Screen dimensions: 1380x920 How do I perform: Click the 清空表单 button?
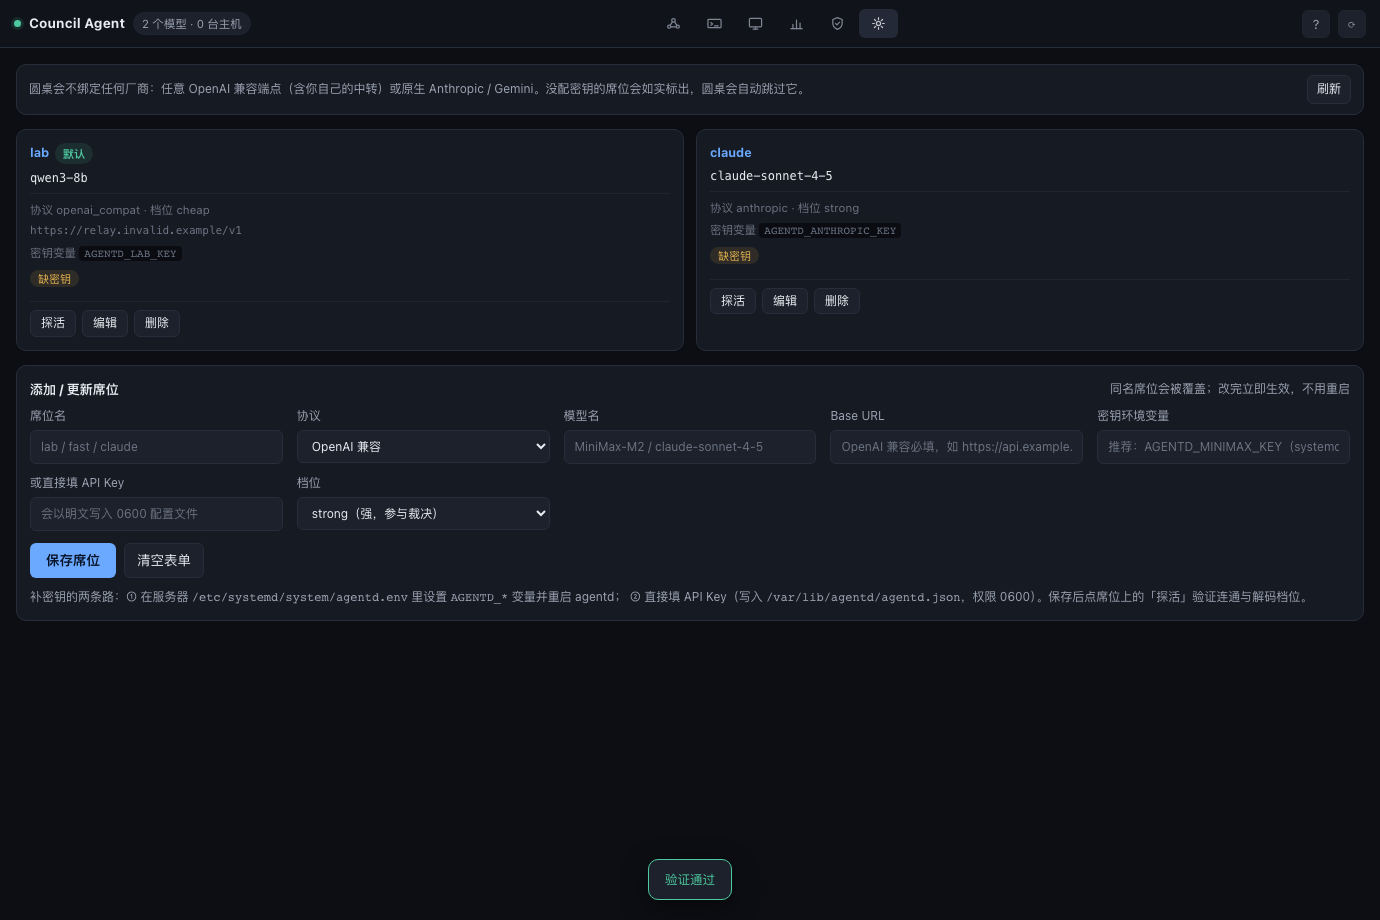tap(164, 561)
